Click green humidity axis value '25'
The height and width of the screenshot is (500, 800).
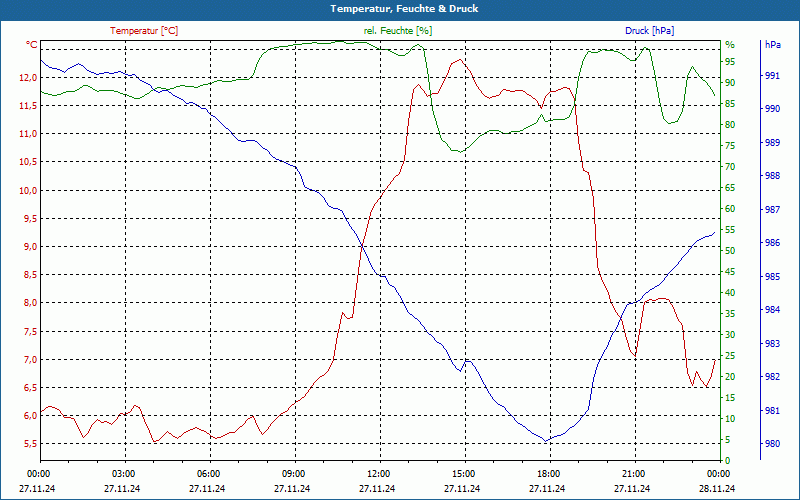point(730,356)
